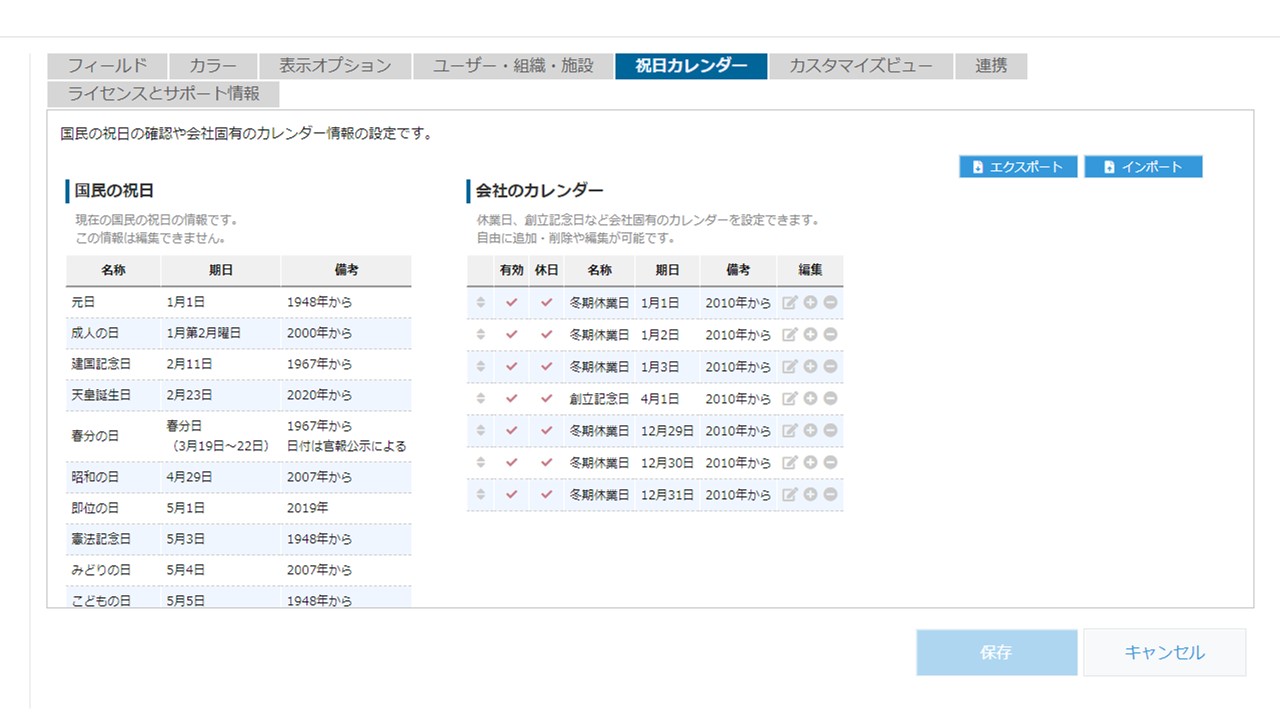Image resolution: width=1280 pixels, height=720 pixels.
Task: Click the sort handle of the 1月1日 company row
Action: (x=480, y=303)
